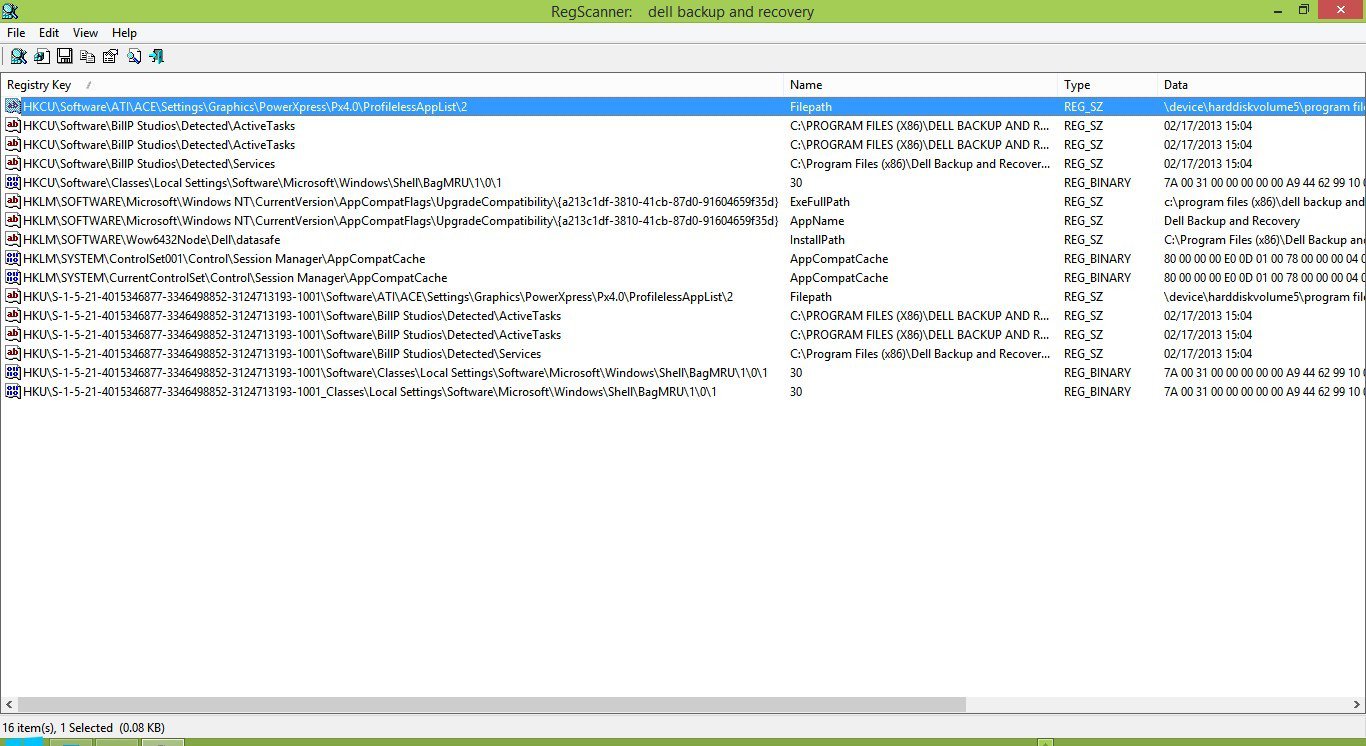Click the Find magnifier toolbar icon
This screenshot has height=746, width=1366.
point(133,56)
